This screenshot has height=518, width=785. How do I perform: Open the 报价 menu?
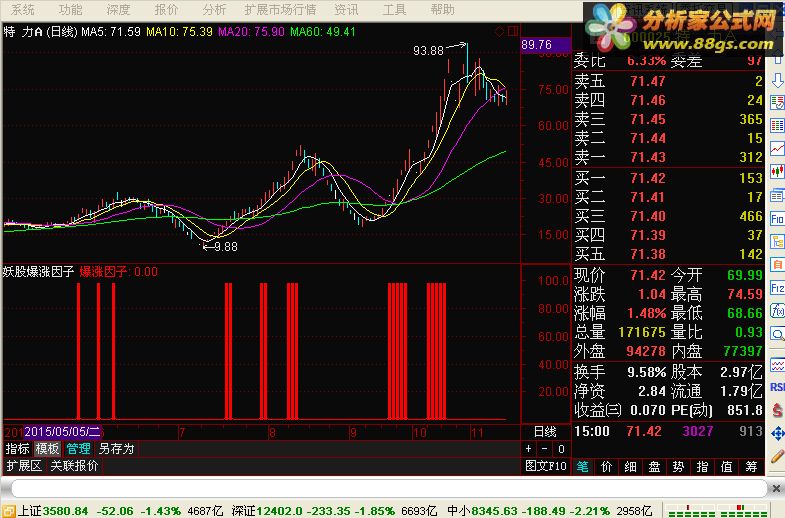click(x=166, y=10)
